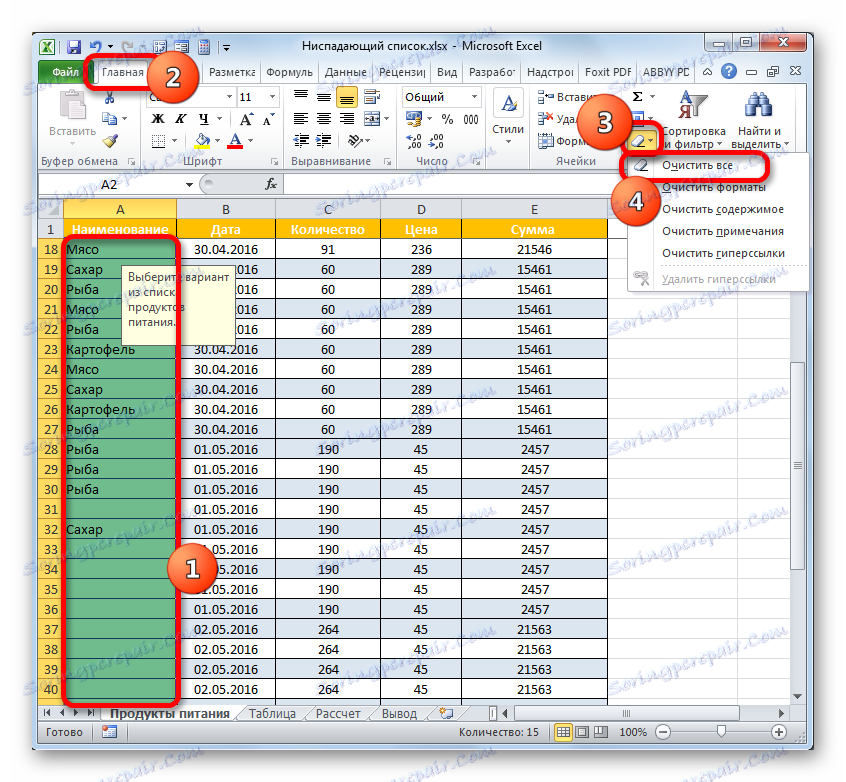The height and width of the screenshot is (782, 846).
Task: Toggle Bold formatting (Ж)
Action: [x=158, y=119]
